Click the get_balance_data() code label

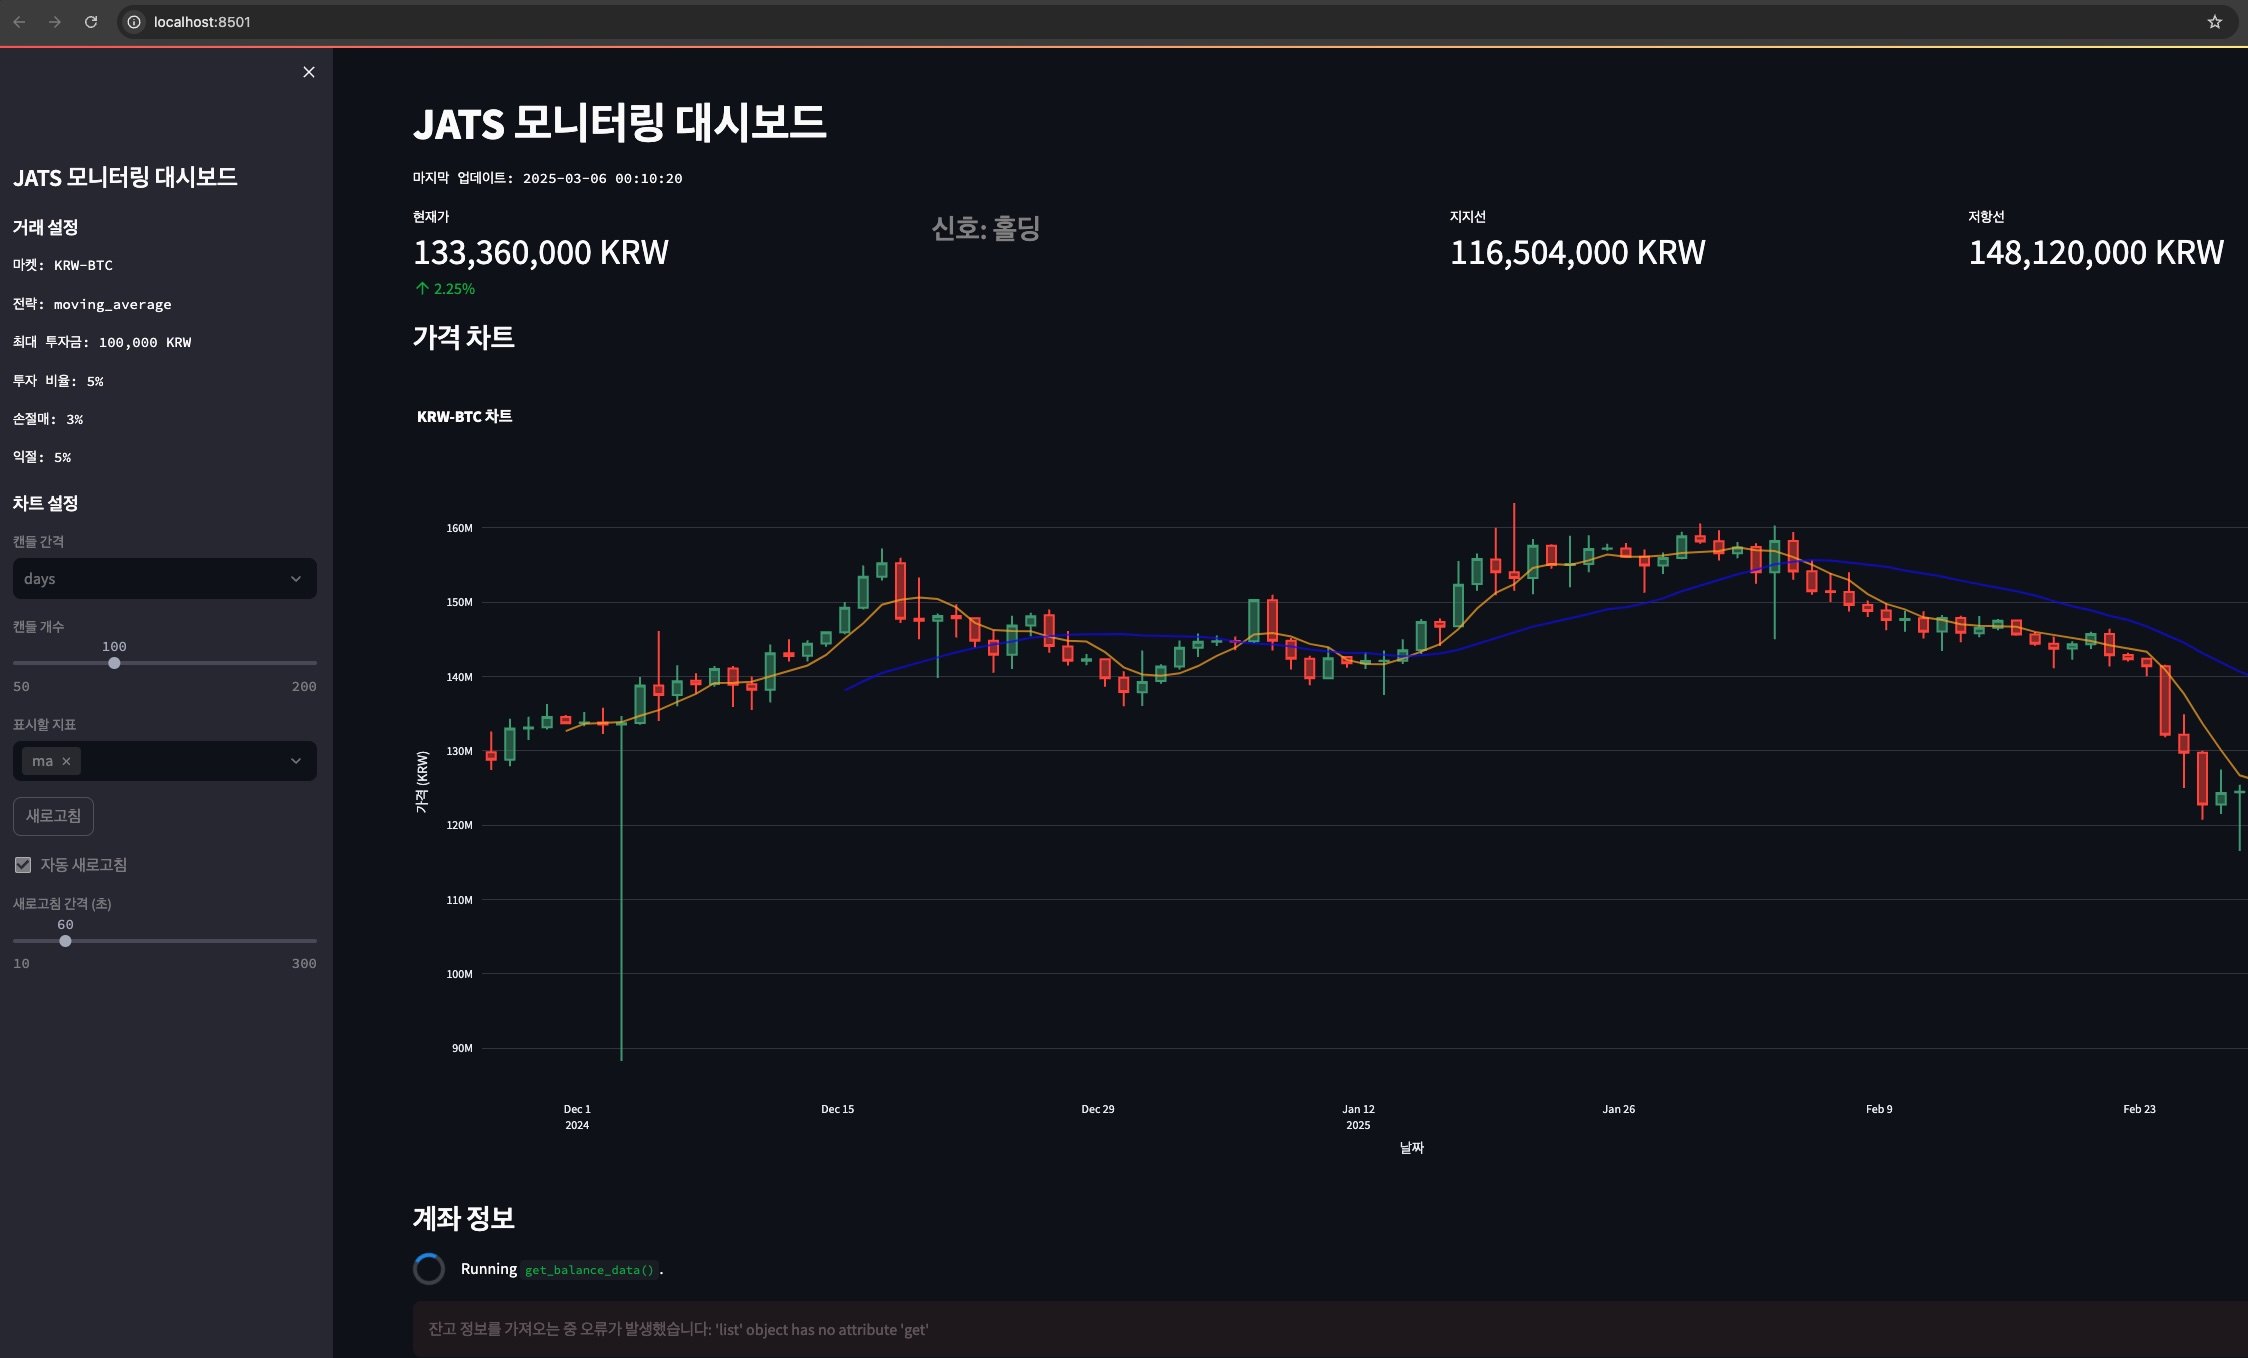point(589,1270)
